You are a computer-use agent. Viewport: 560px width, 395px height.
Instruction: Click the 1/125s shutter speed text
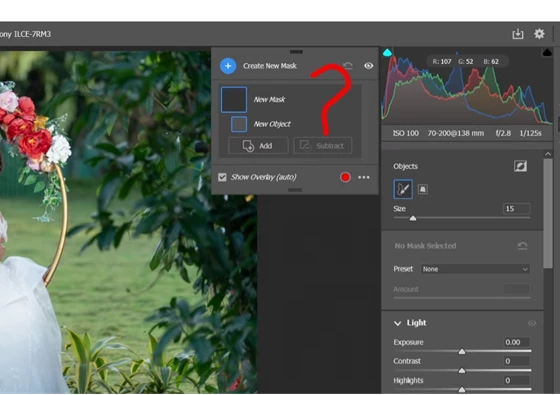click(530, 133)
